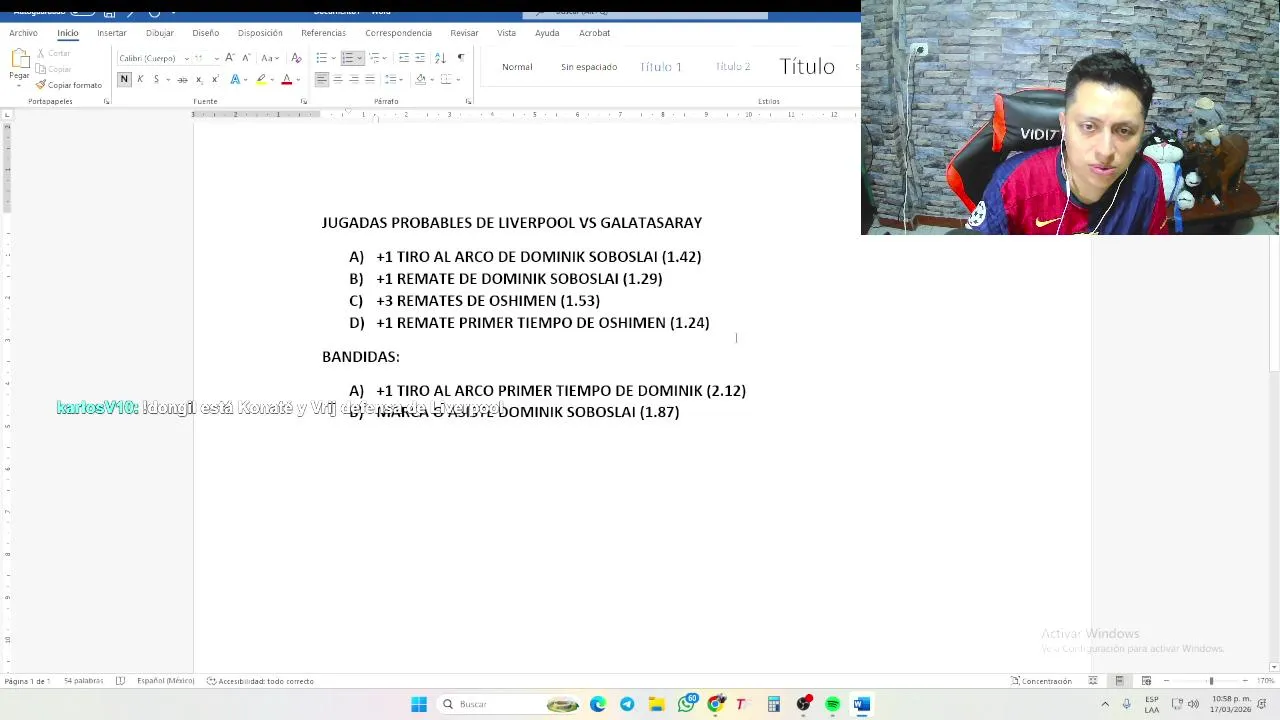Click the shading paint bucket icon
1280x720 pixels.
coord(421,79)
